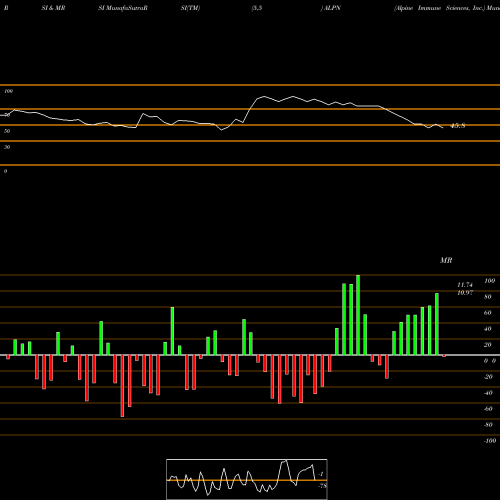Screen dimensions: 500x500
Task: Click the MR heading above the histogram
Action: point(446,260)
